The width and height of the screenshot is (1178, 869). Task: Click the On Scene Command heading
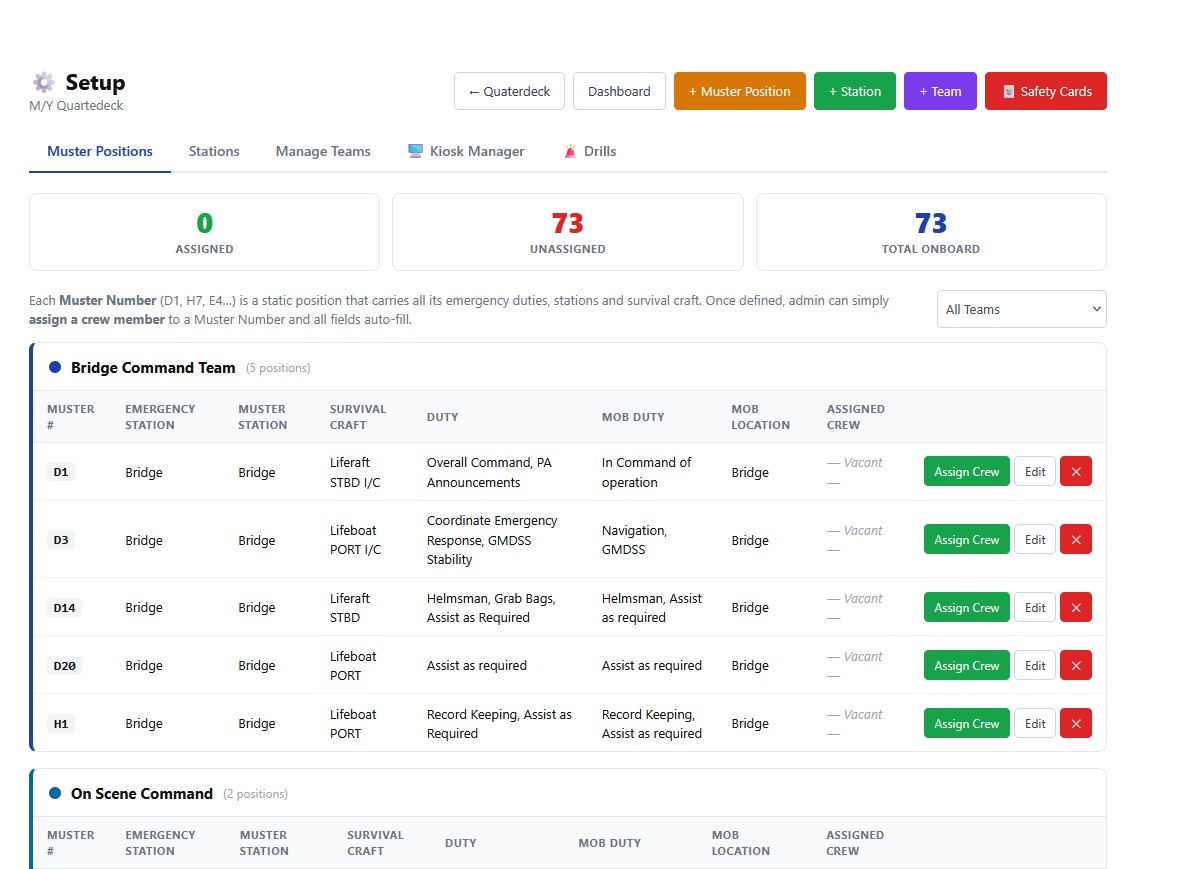pos(142,793)
